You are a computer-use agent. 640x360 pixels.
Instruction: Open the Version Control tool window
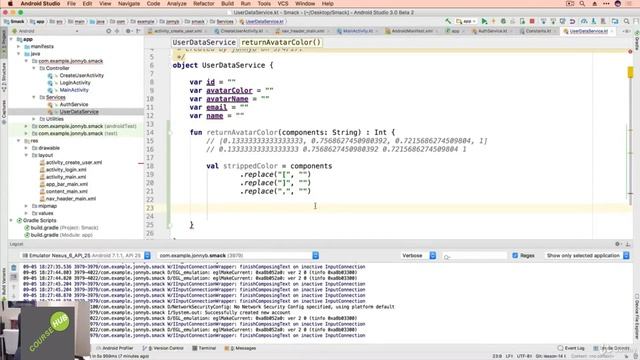(x=164, y=348)
